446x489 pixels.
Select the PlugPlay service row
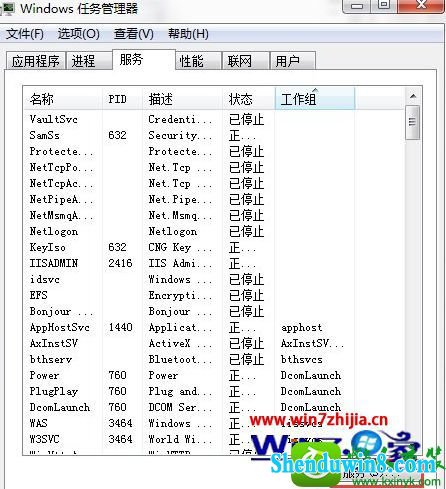[213, 391]
